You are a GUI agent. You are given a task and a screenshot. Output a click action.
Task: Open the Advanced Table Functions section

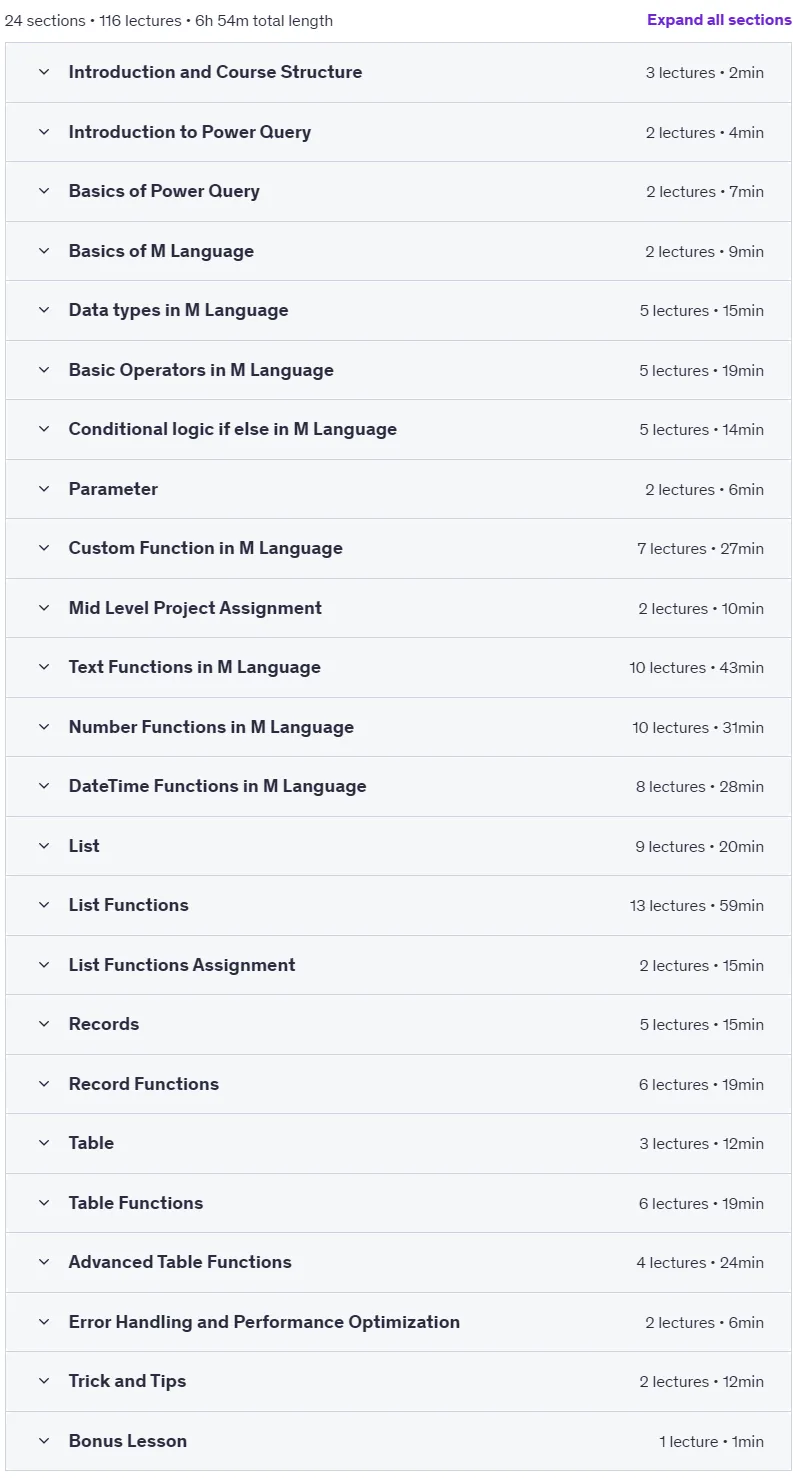(398, 1262)
